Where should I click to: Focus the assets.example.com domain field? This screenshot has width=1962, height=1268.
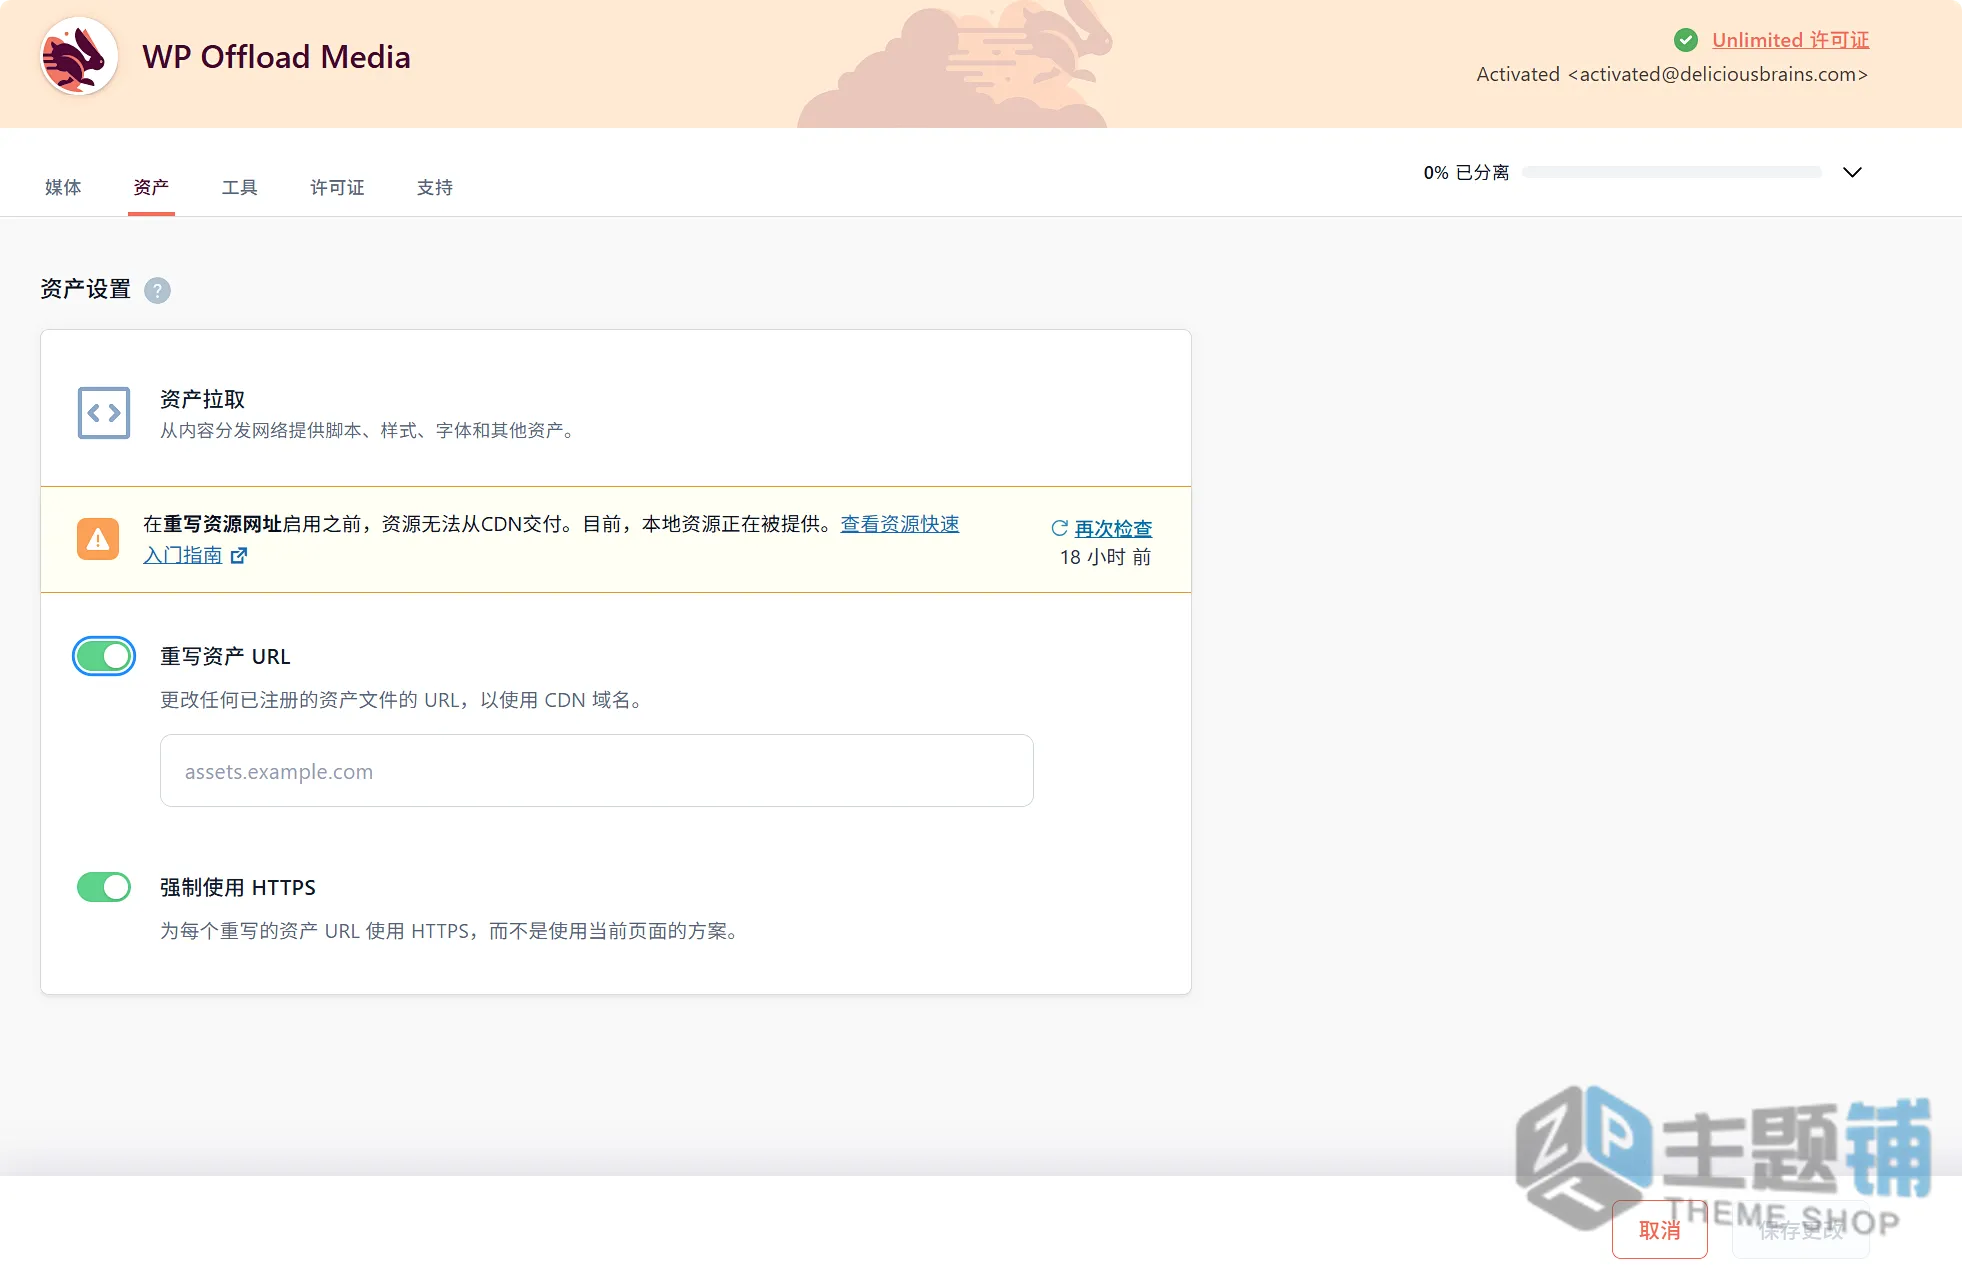tap(597, 771)
